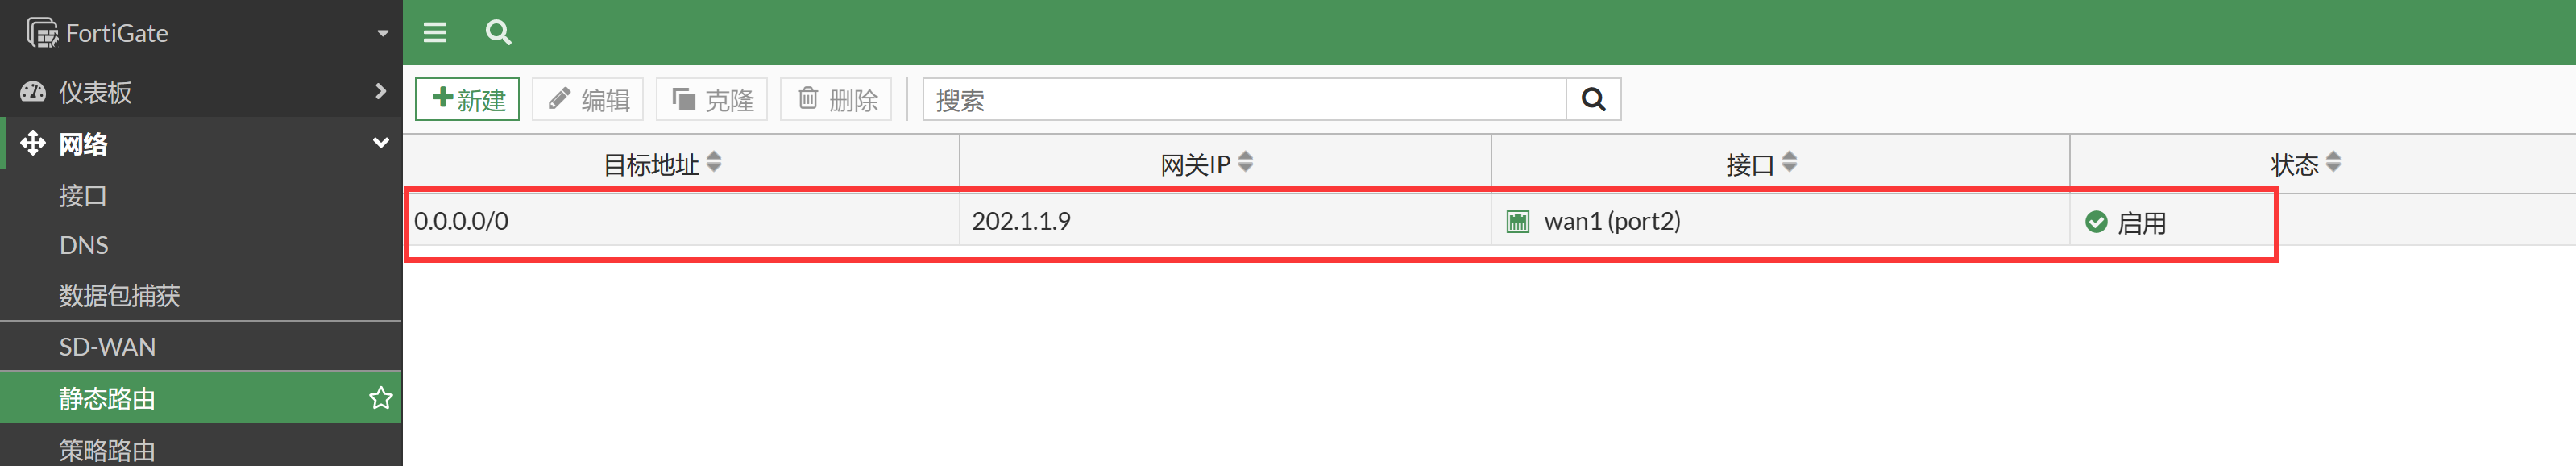Expand the 仪表板 chevron
The image size is (2576, 466).
click(x=380, y=91)
